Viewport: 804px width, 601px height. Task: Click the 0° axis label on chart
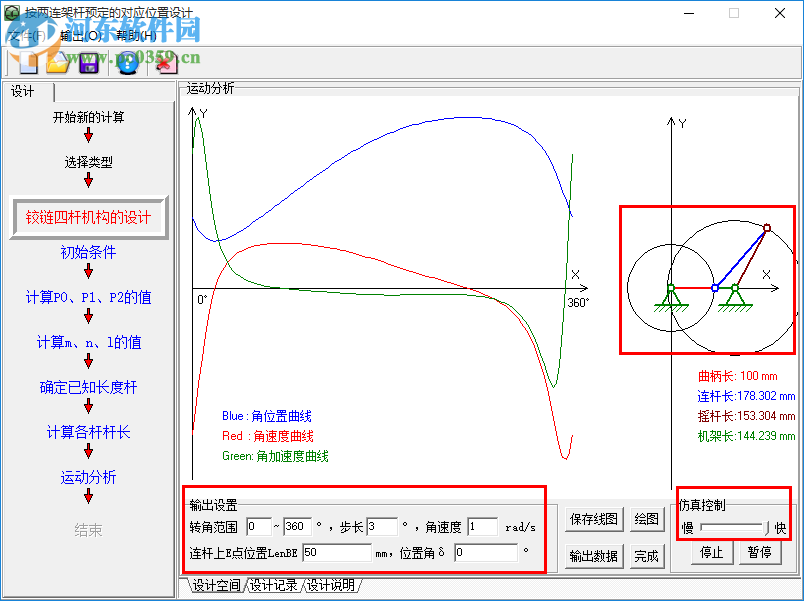(x=202, y=299)
